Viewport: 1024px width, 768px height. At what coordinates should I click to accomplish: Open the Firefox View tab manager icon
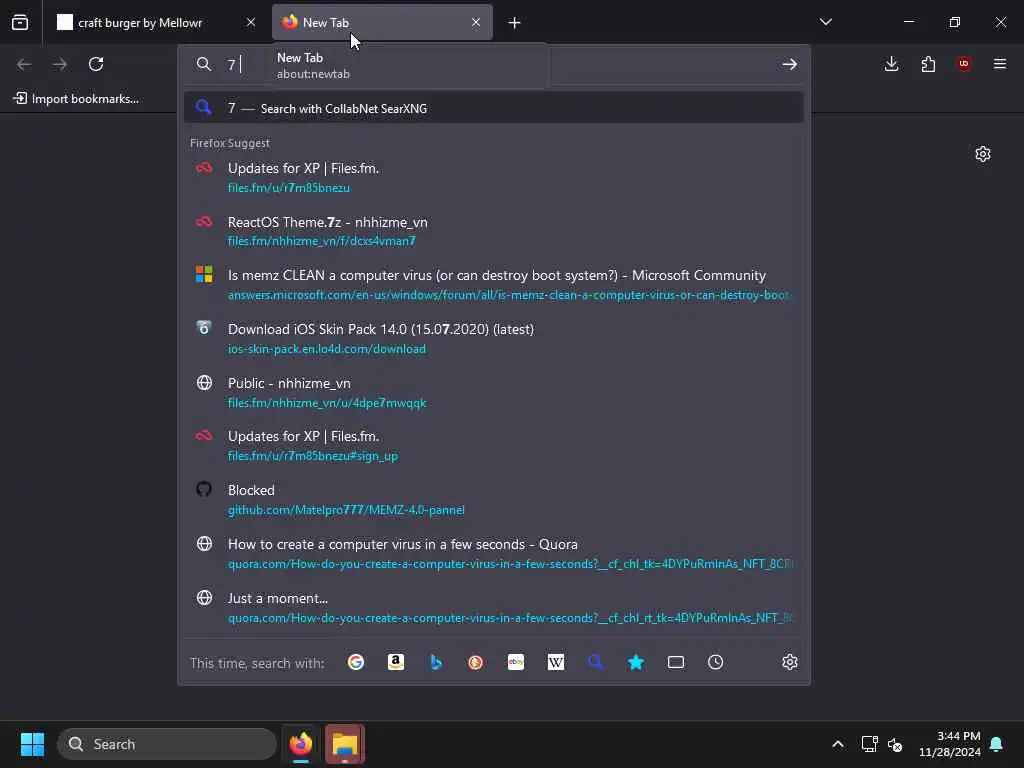tap(20, 22)
